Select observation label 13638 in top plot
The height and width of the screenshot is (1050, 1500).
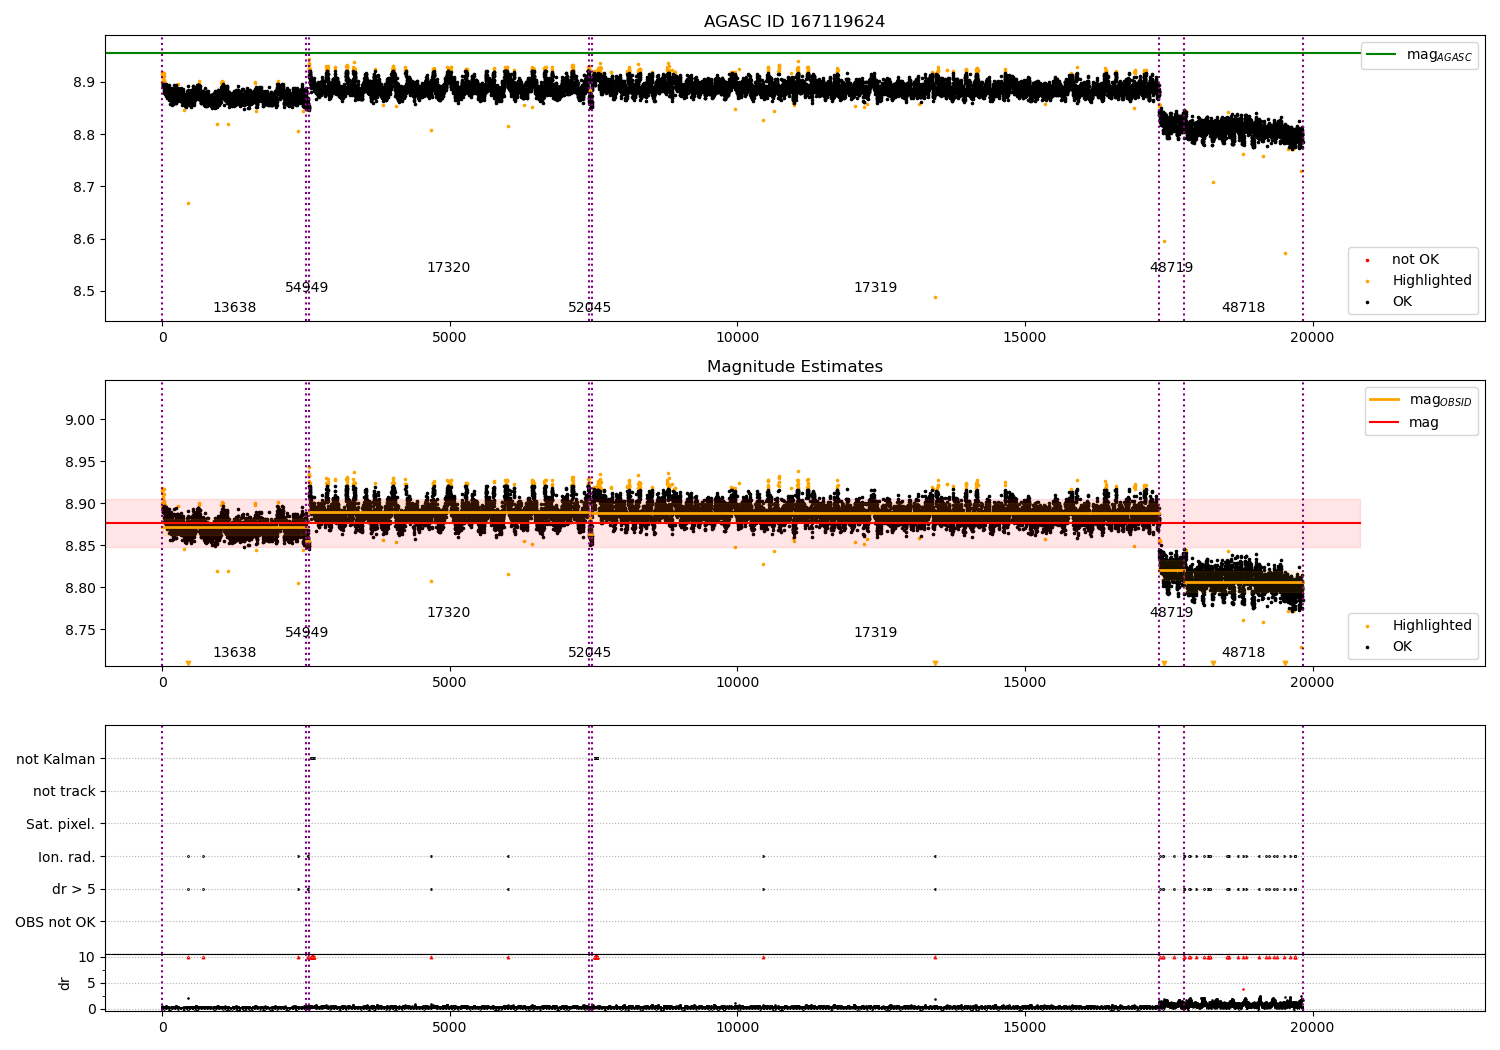(234, 308)
